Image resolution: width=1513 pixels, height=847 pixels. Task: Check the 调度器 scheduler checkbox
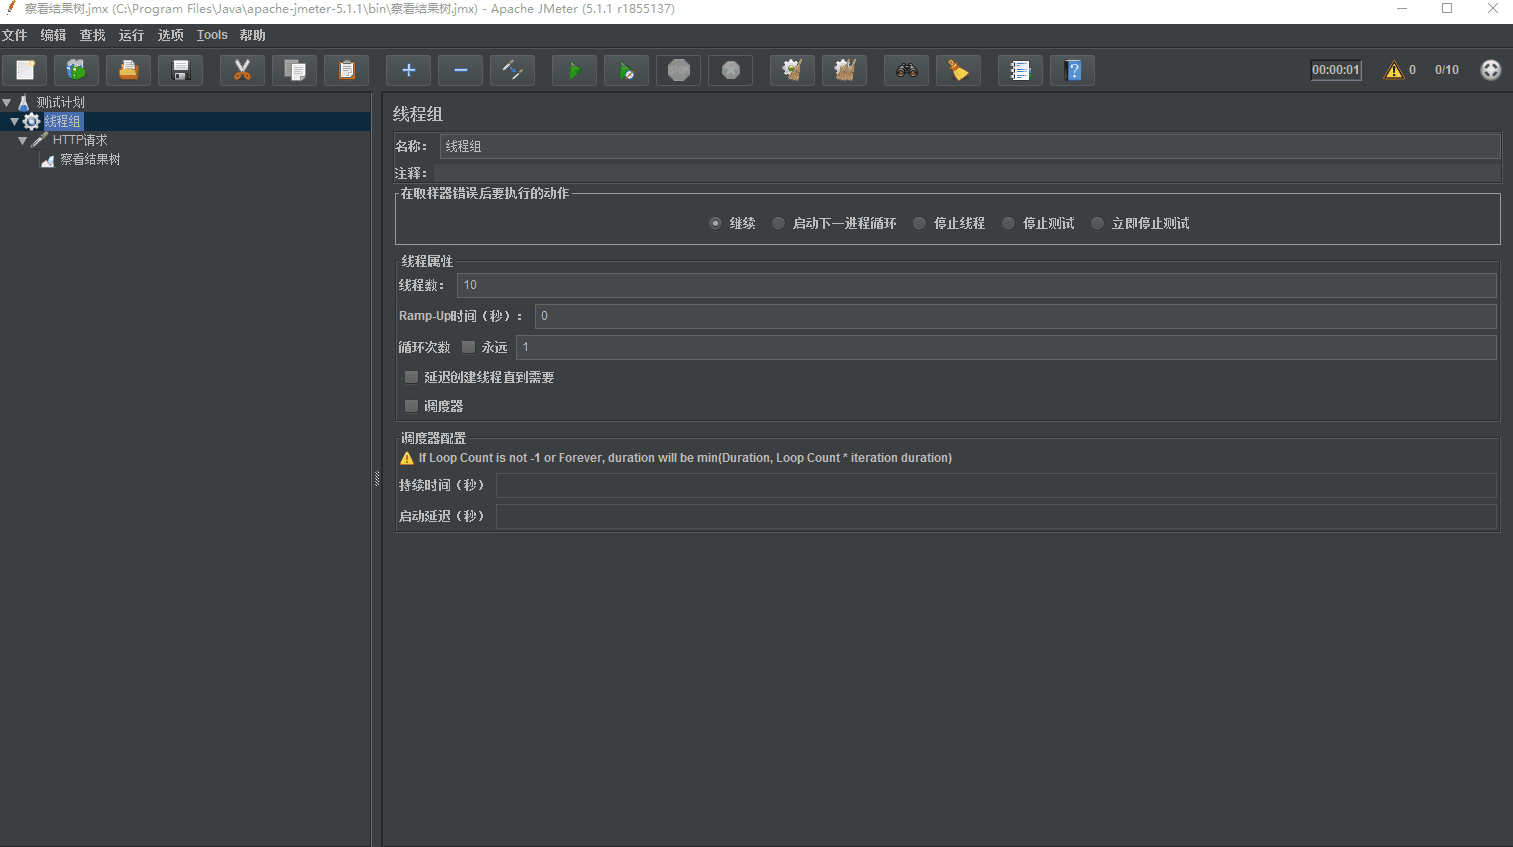[411, 406]
